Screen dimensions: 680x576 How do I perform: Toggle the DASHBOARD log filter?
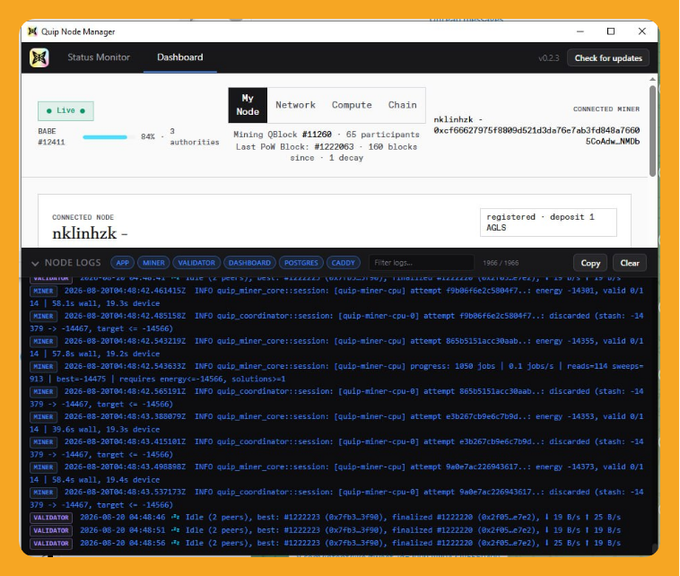tap(249, 263)
